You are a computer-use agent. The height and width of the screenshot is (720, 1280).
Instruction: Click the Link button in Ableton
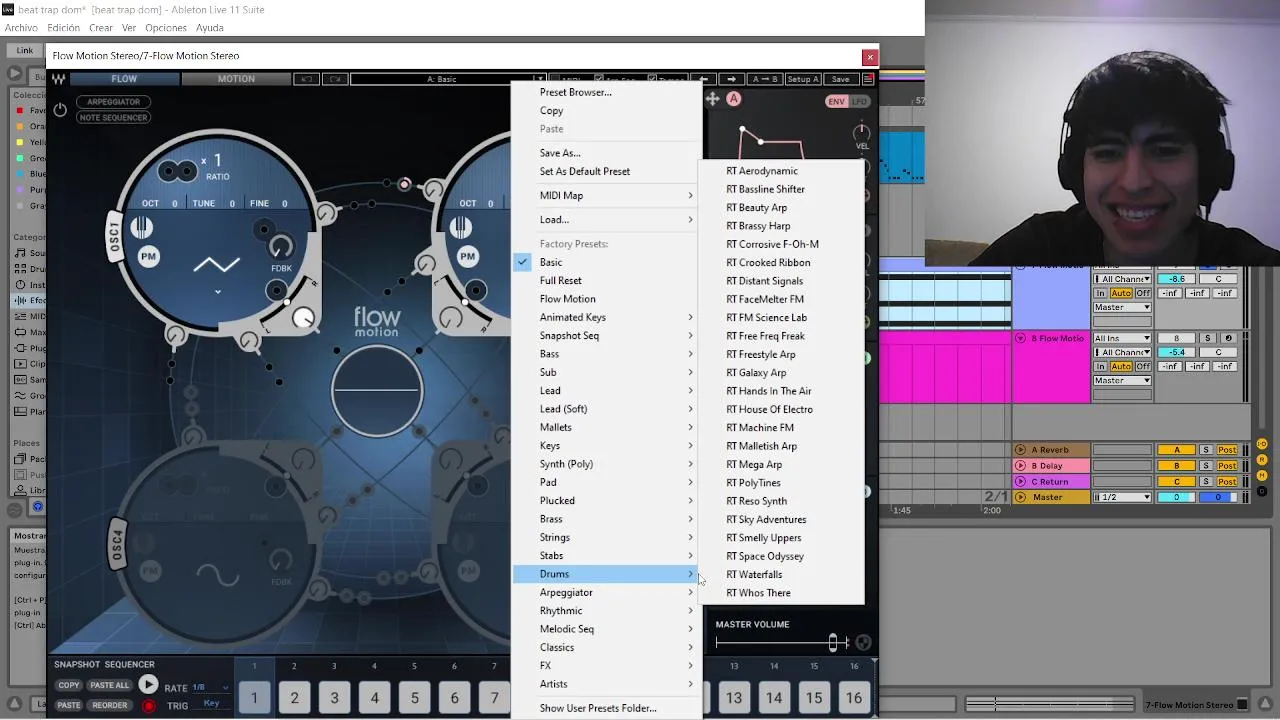click(25, 51)
